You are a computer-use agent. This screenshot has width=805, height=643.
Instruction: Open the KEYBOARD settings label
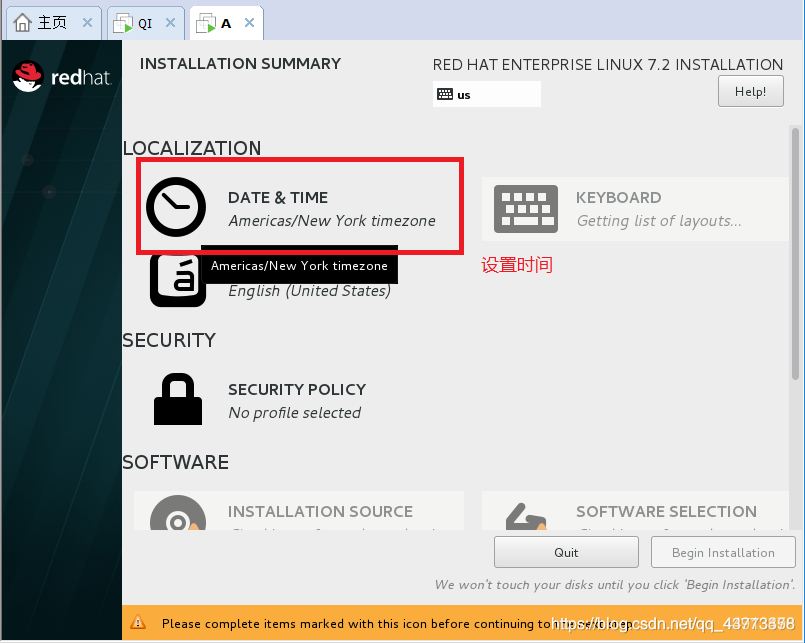click(x=618, y=198)
